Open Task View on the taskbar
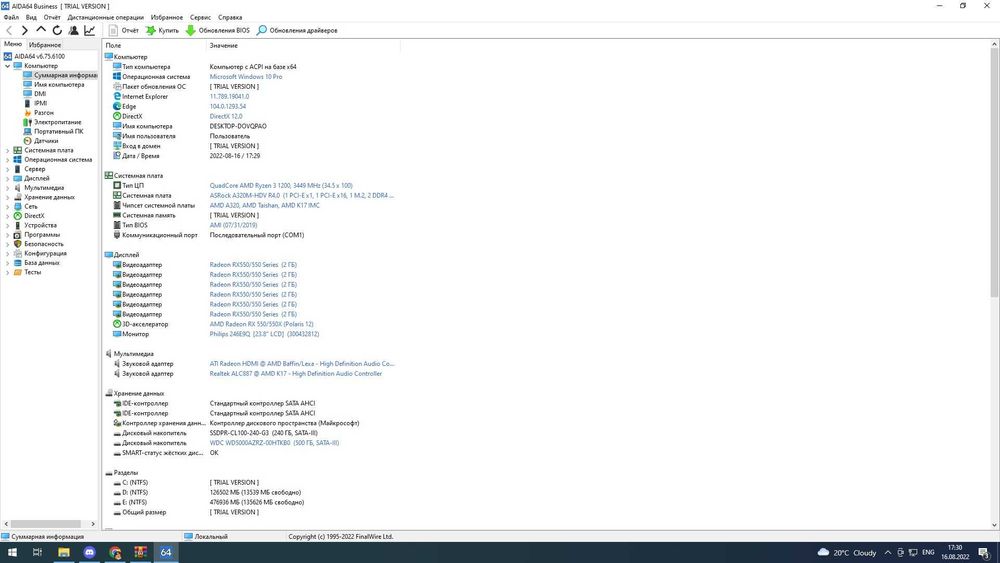 coord(38,552)
